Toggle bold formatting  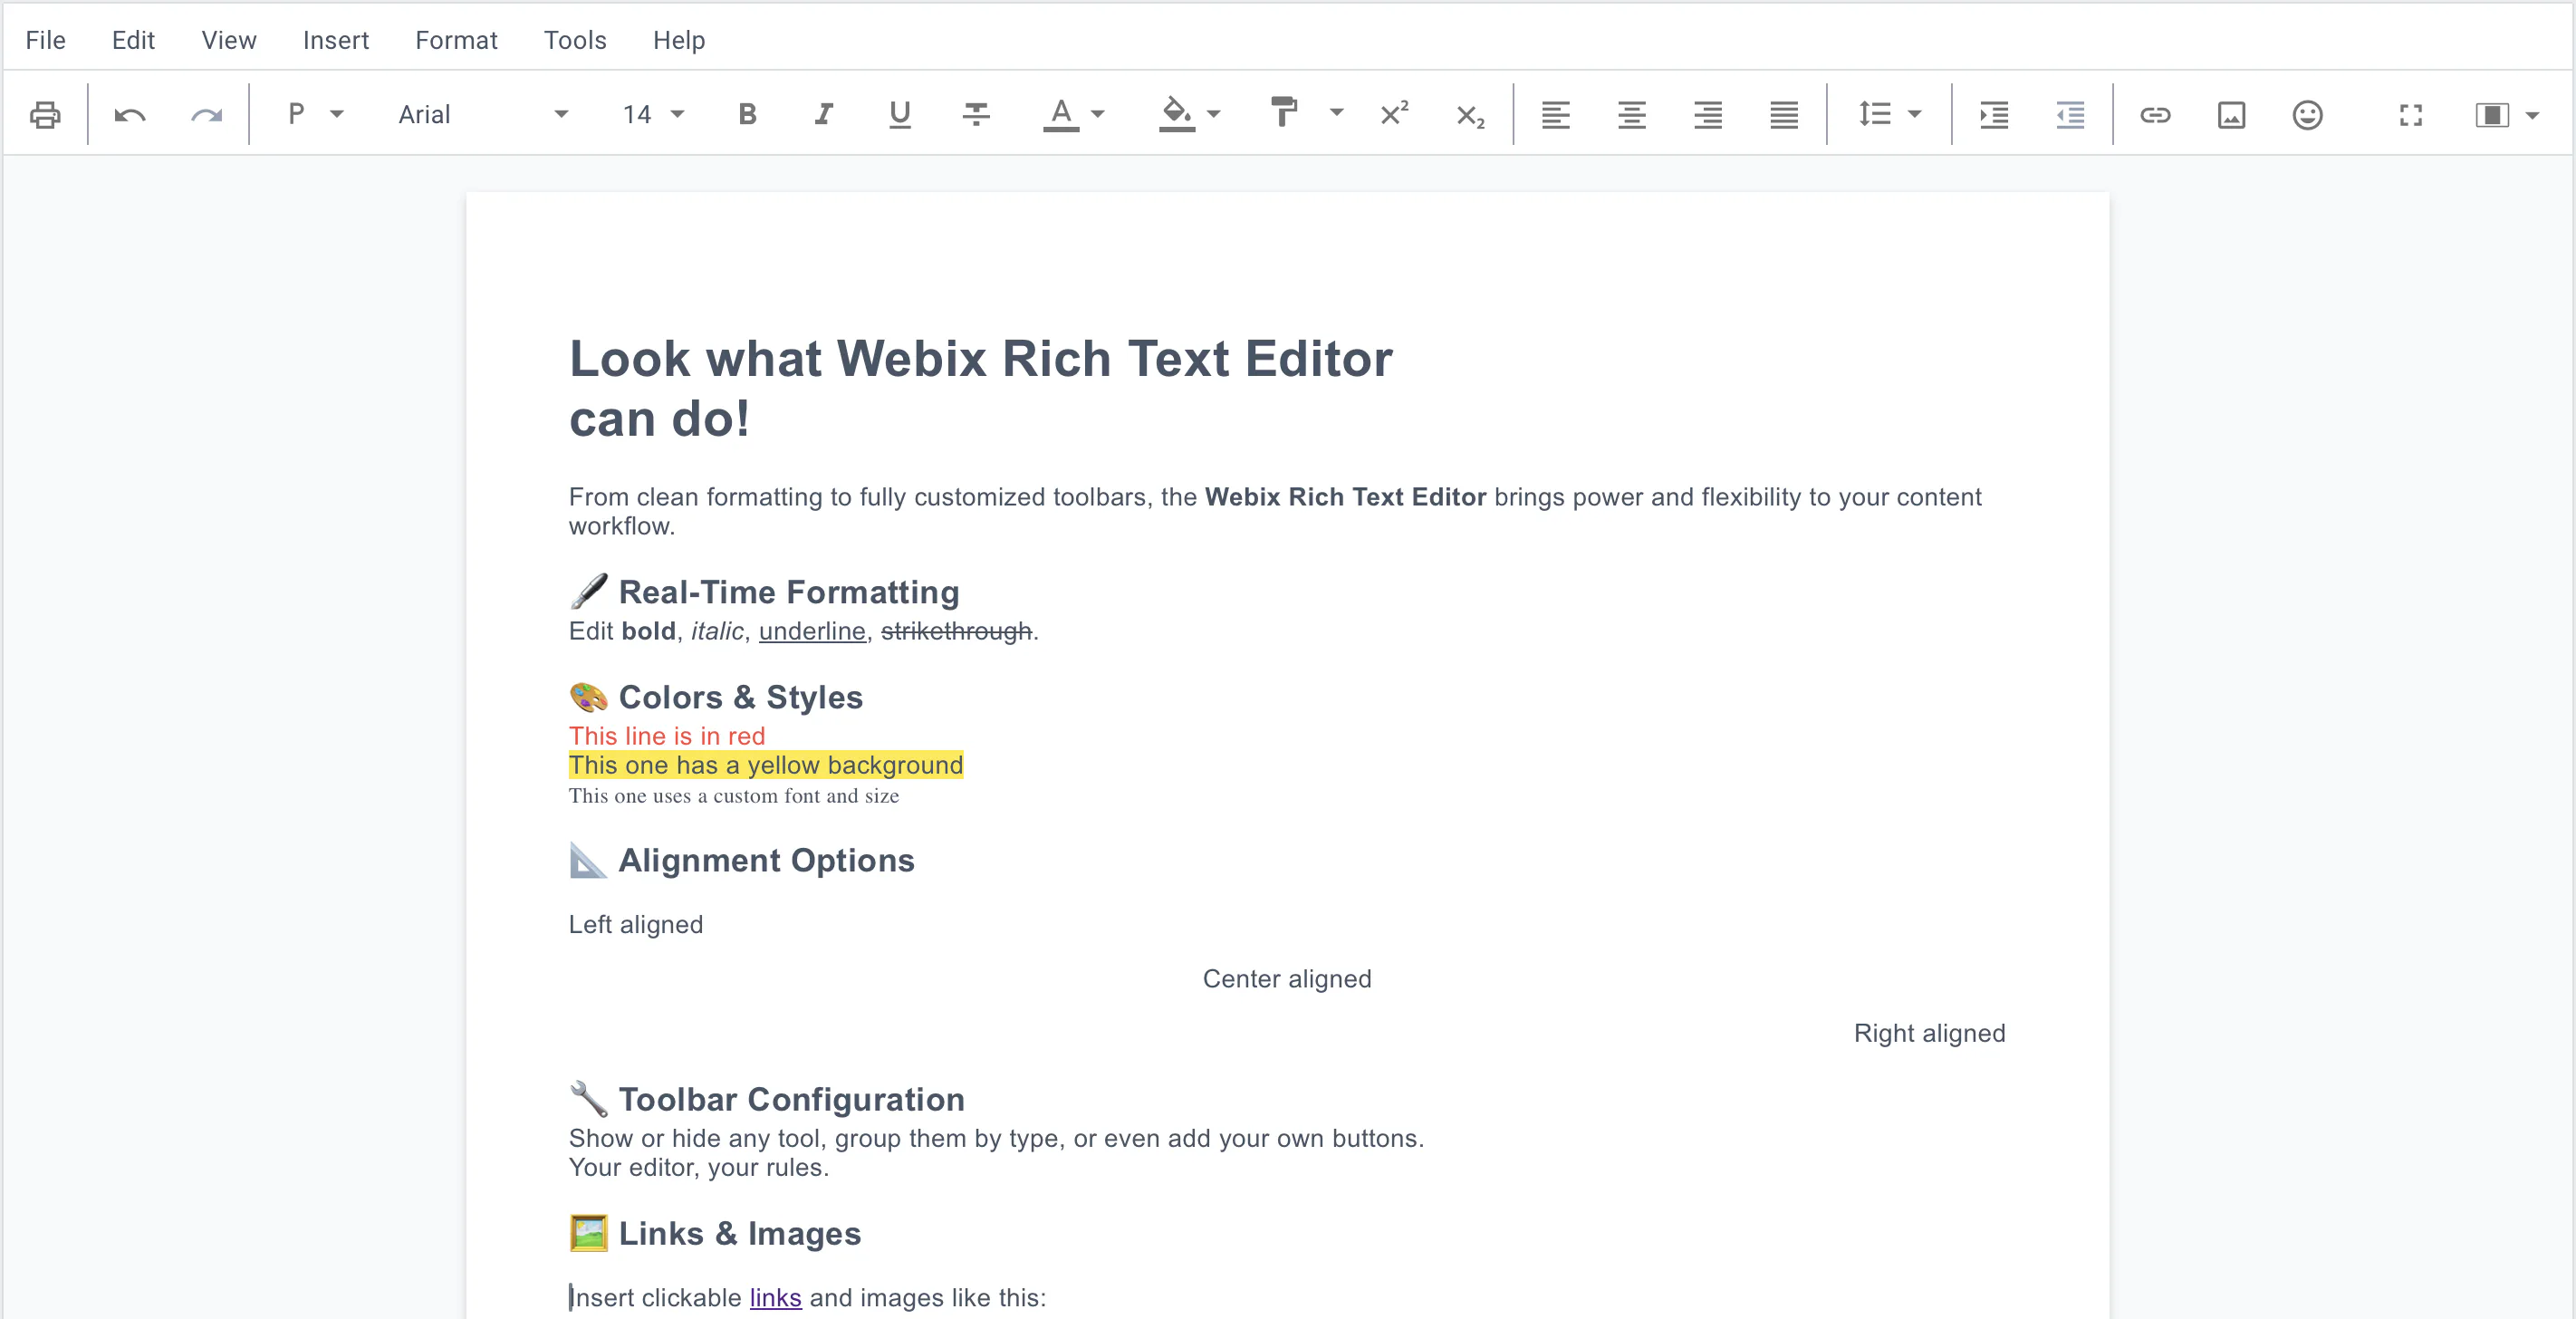pos(747,115)
